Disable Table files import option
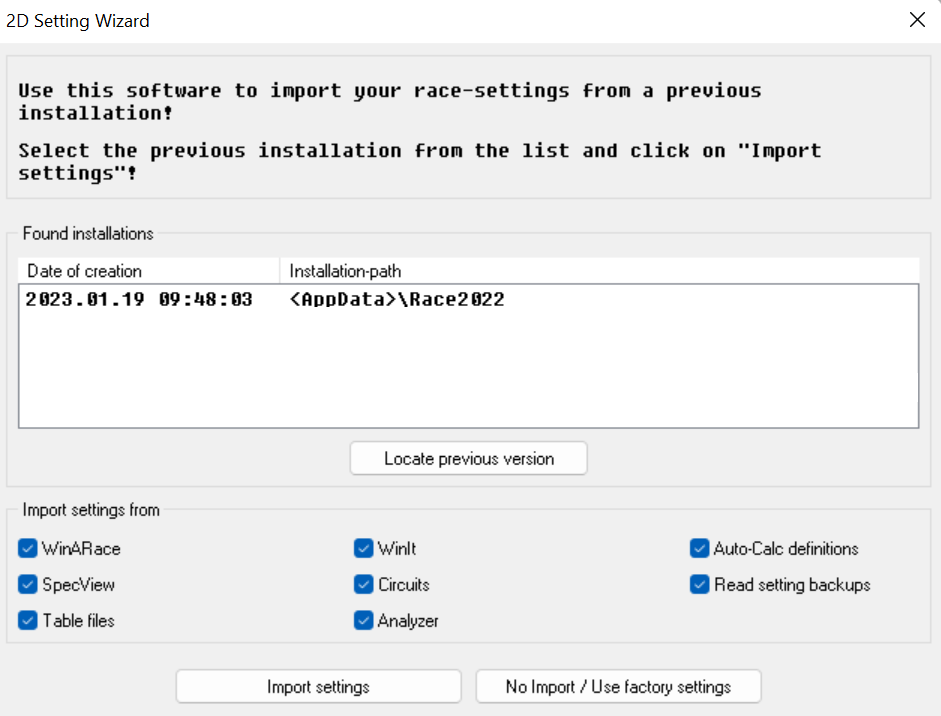 [28, 621]
